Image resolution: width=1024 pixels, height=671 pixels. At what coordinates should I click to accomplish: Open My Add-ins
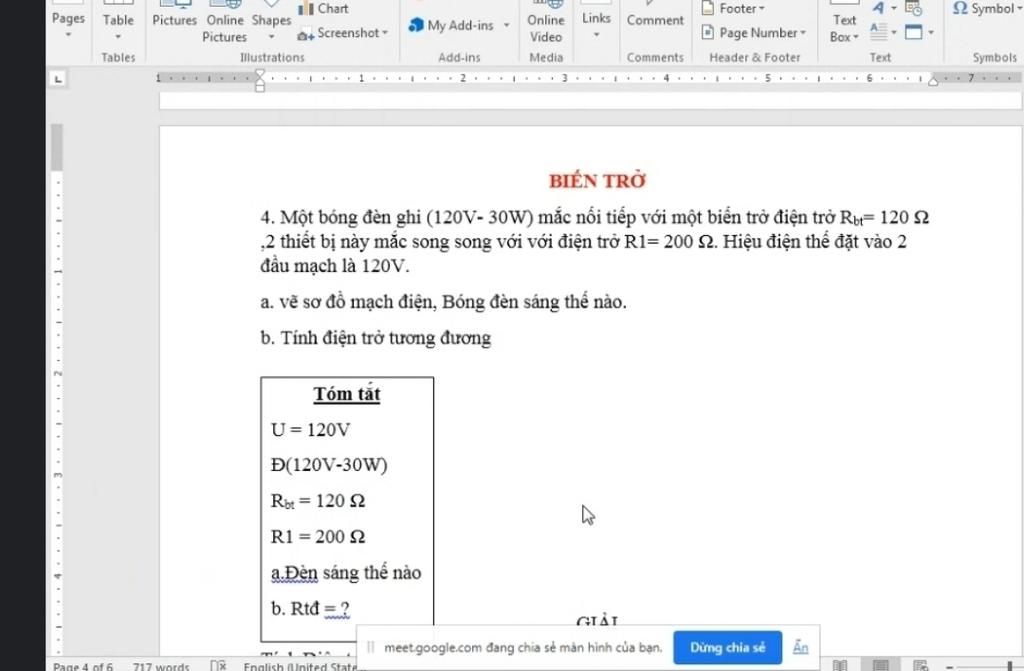453,25
